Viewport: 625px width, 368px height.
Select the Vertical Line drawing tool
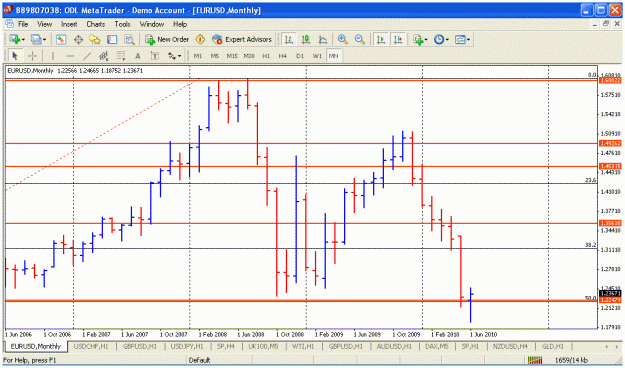(53, 56)
